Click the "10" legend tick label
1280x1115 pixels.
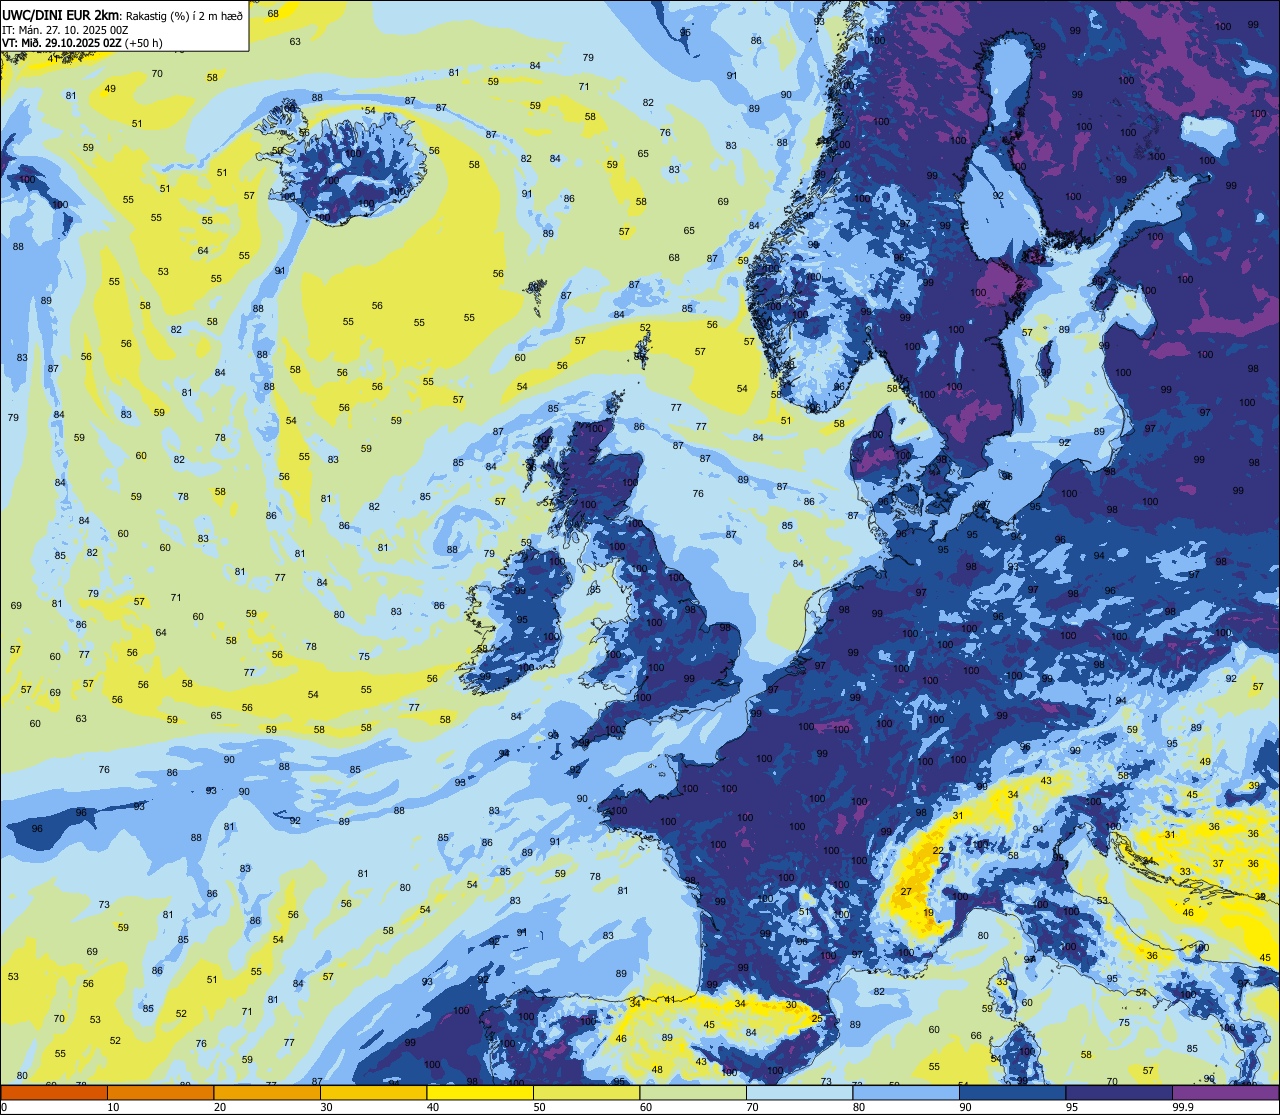pos(113,1107)
